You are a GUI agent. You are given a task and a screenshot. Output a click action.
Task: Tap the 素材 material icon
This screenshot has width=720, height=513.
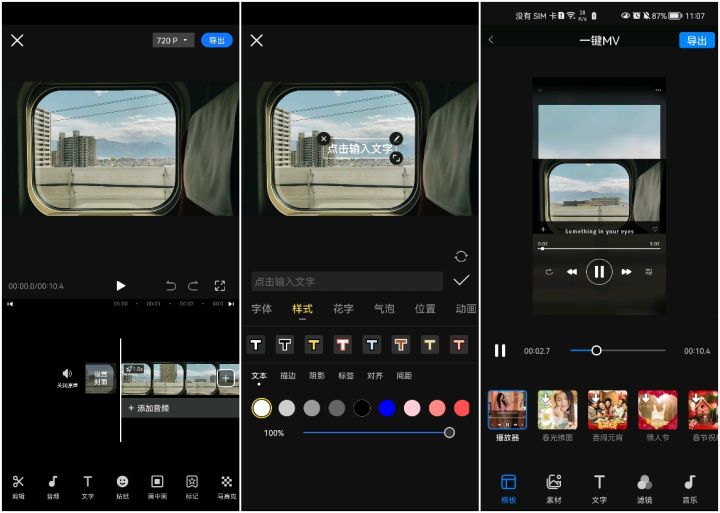pyautogui.click(x=554, y=486)
